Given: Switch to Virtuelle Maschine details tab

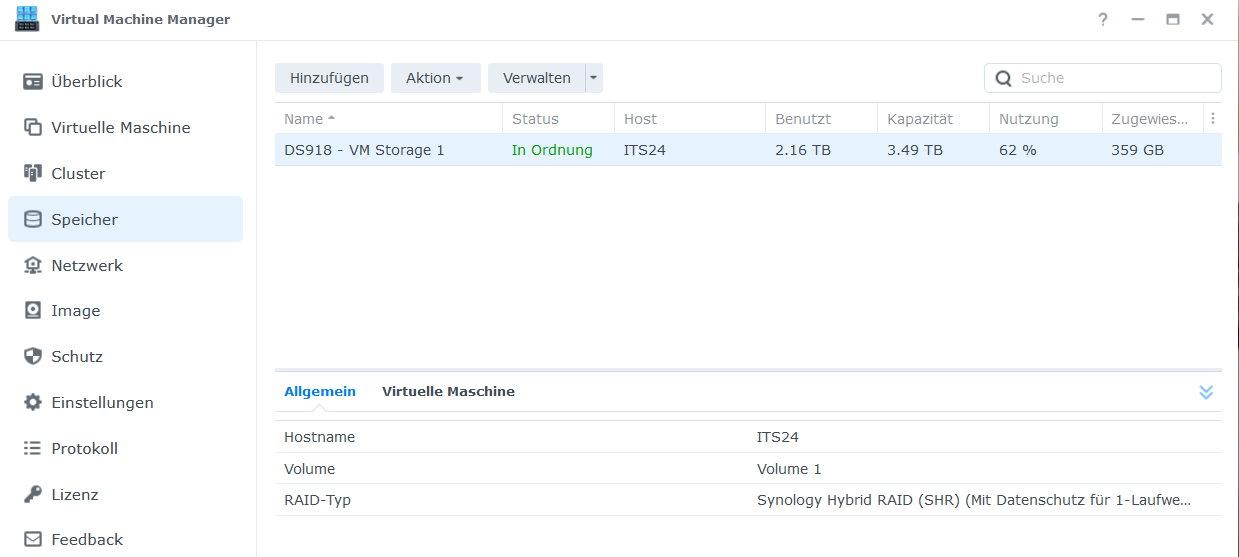Looking at the screenshot, I should (448, 392).
